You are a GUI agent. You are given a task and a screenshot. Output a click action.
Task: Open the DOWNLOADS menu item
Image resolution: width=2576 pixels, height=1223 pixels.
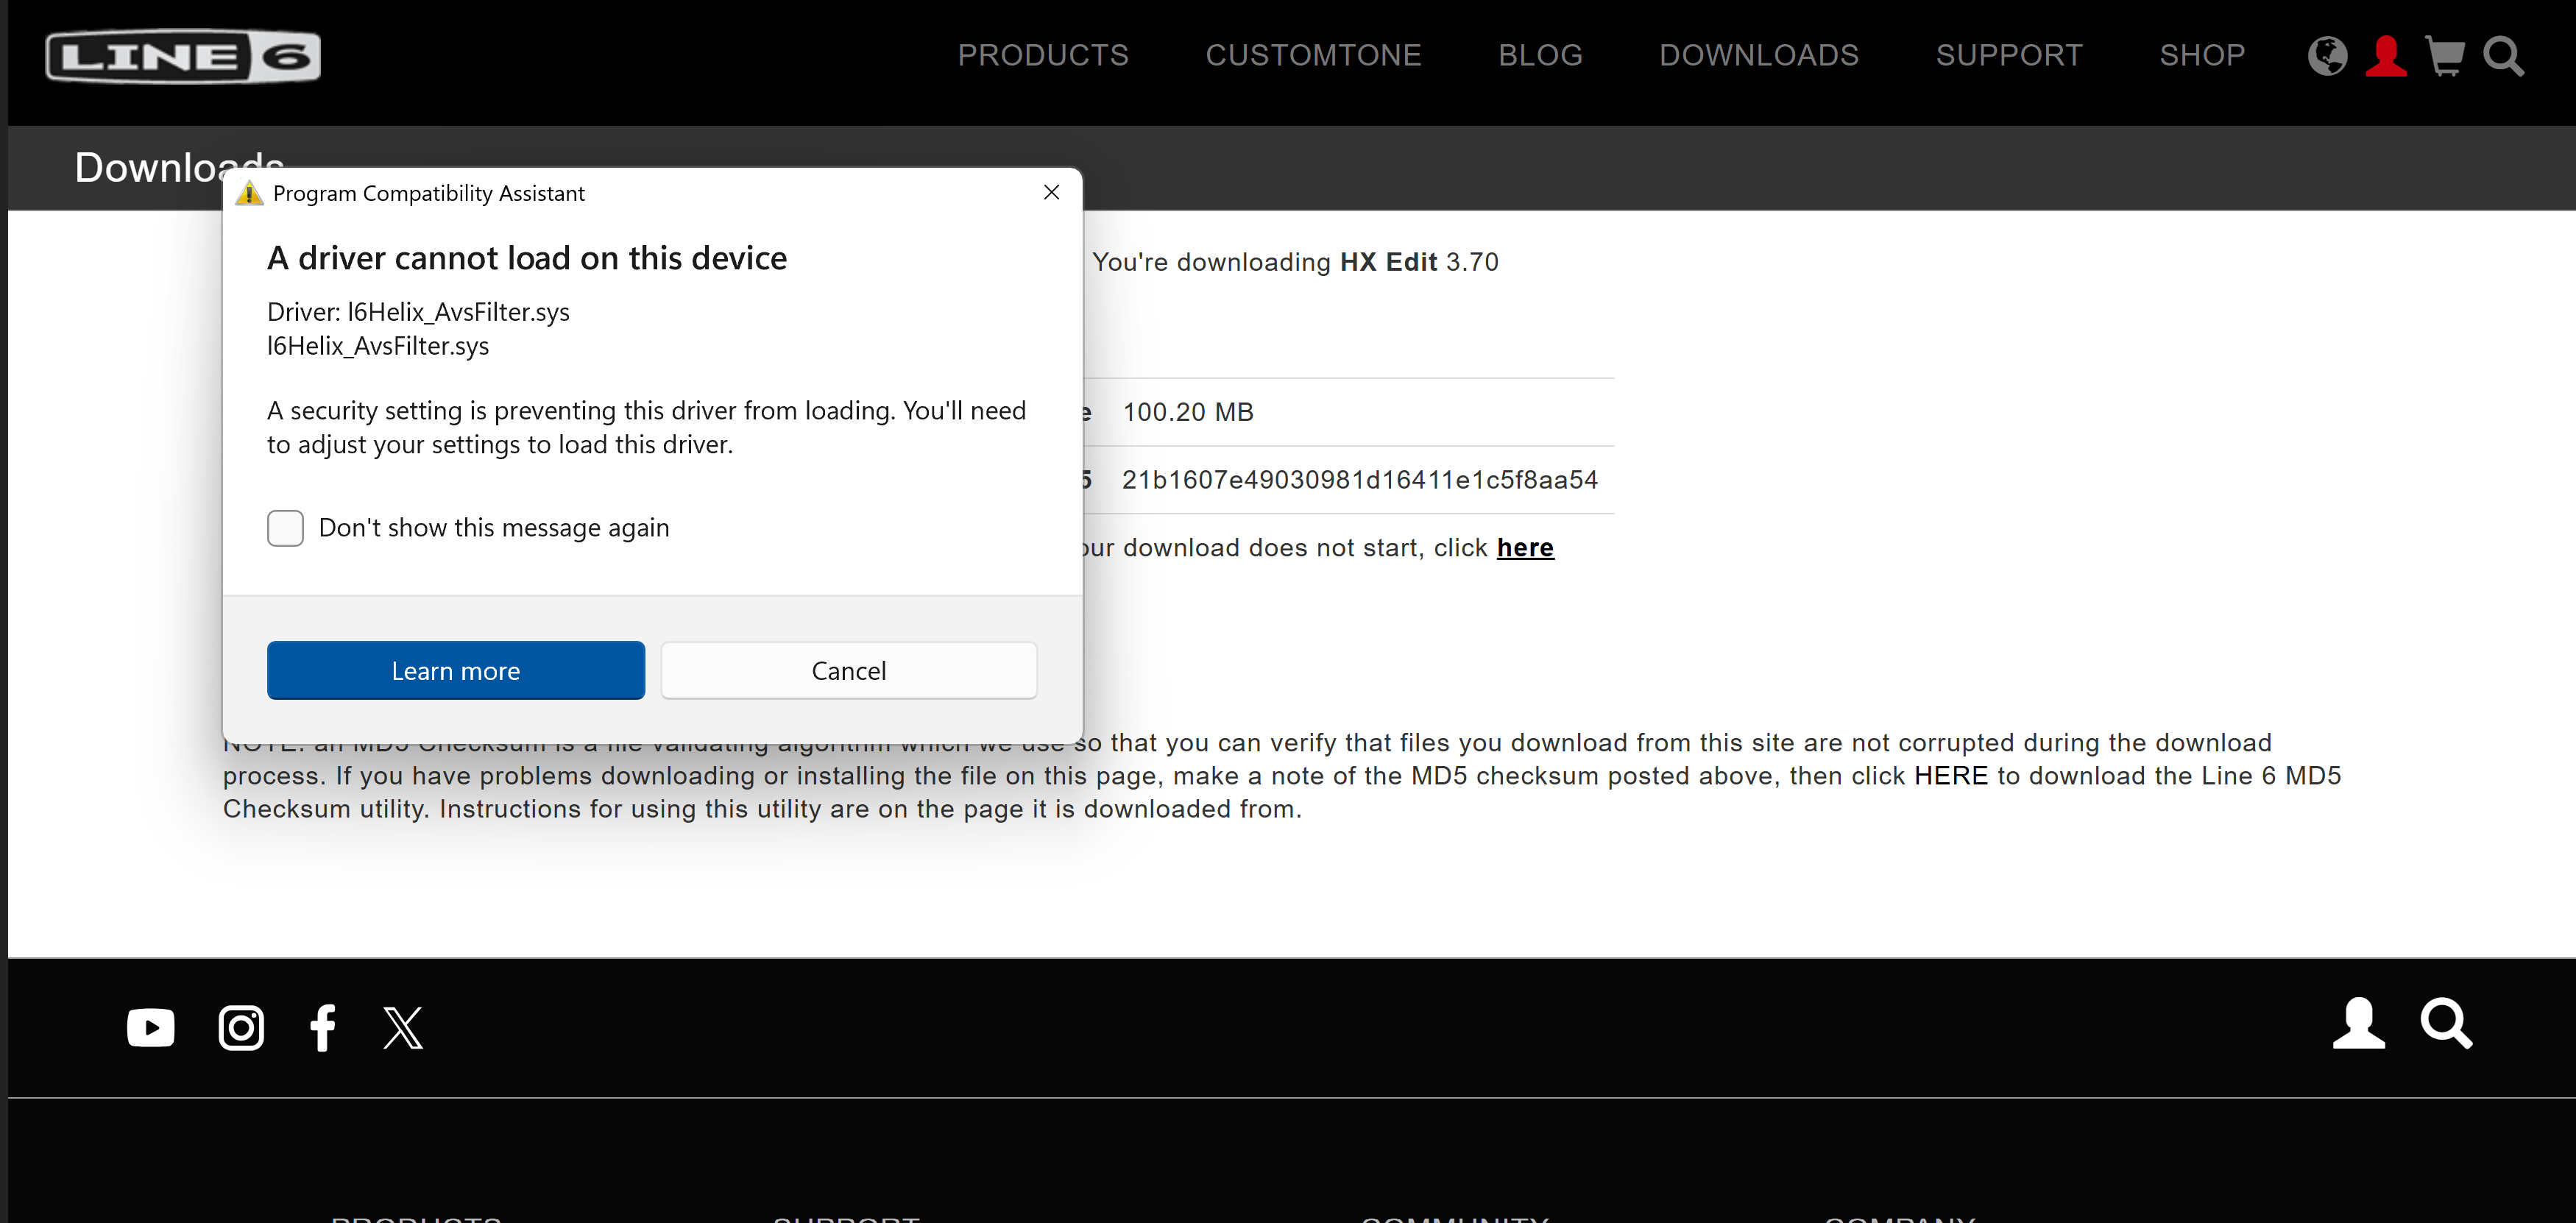coord(1759,55)
